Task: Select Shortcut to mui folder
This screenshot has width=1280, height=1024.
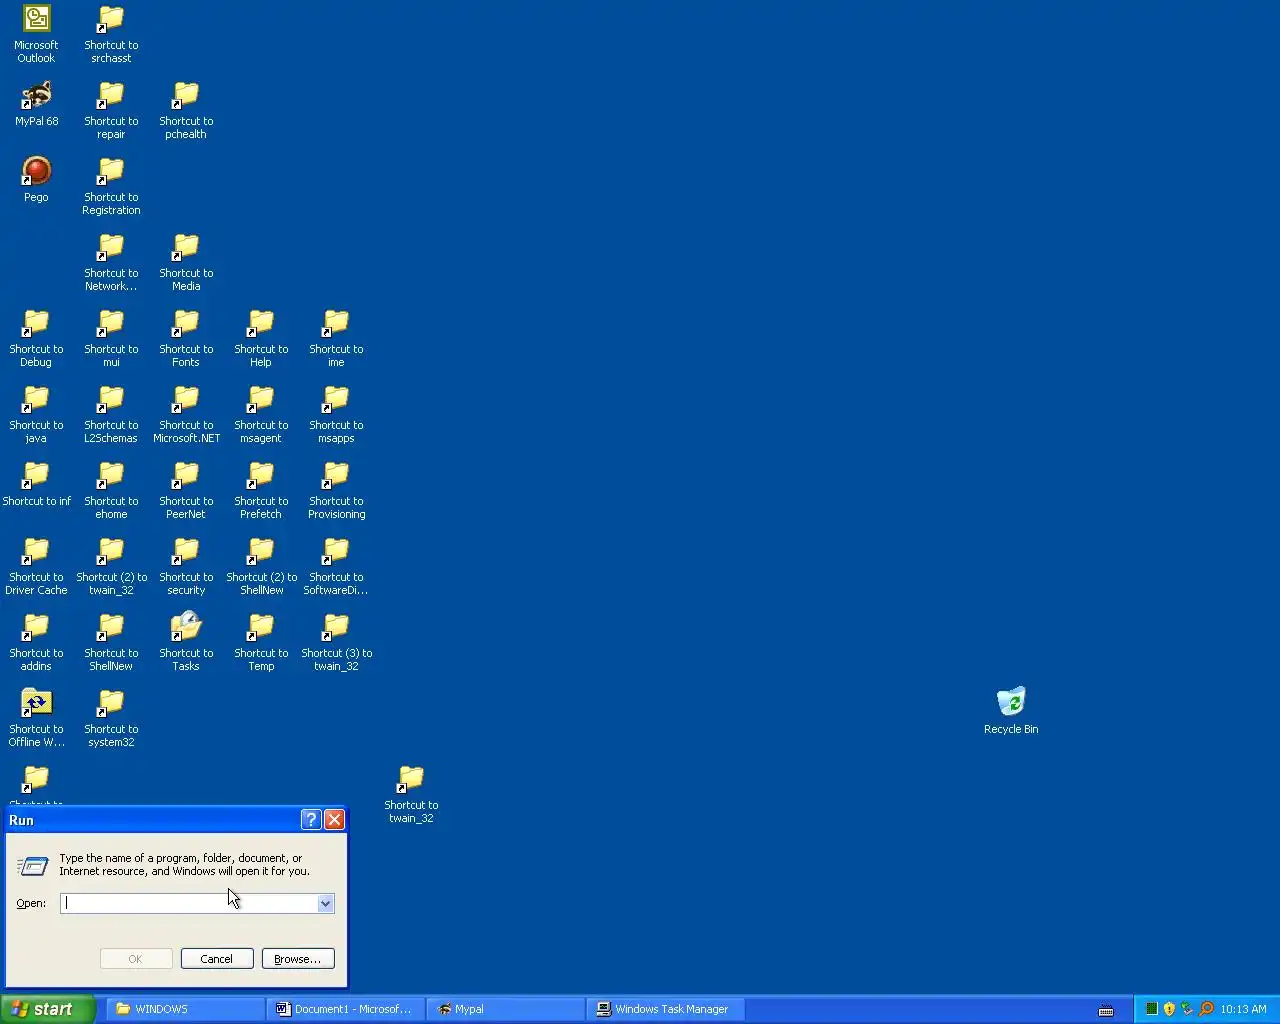Action: pos(111,338)
